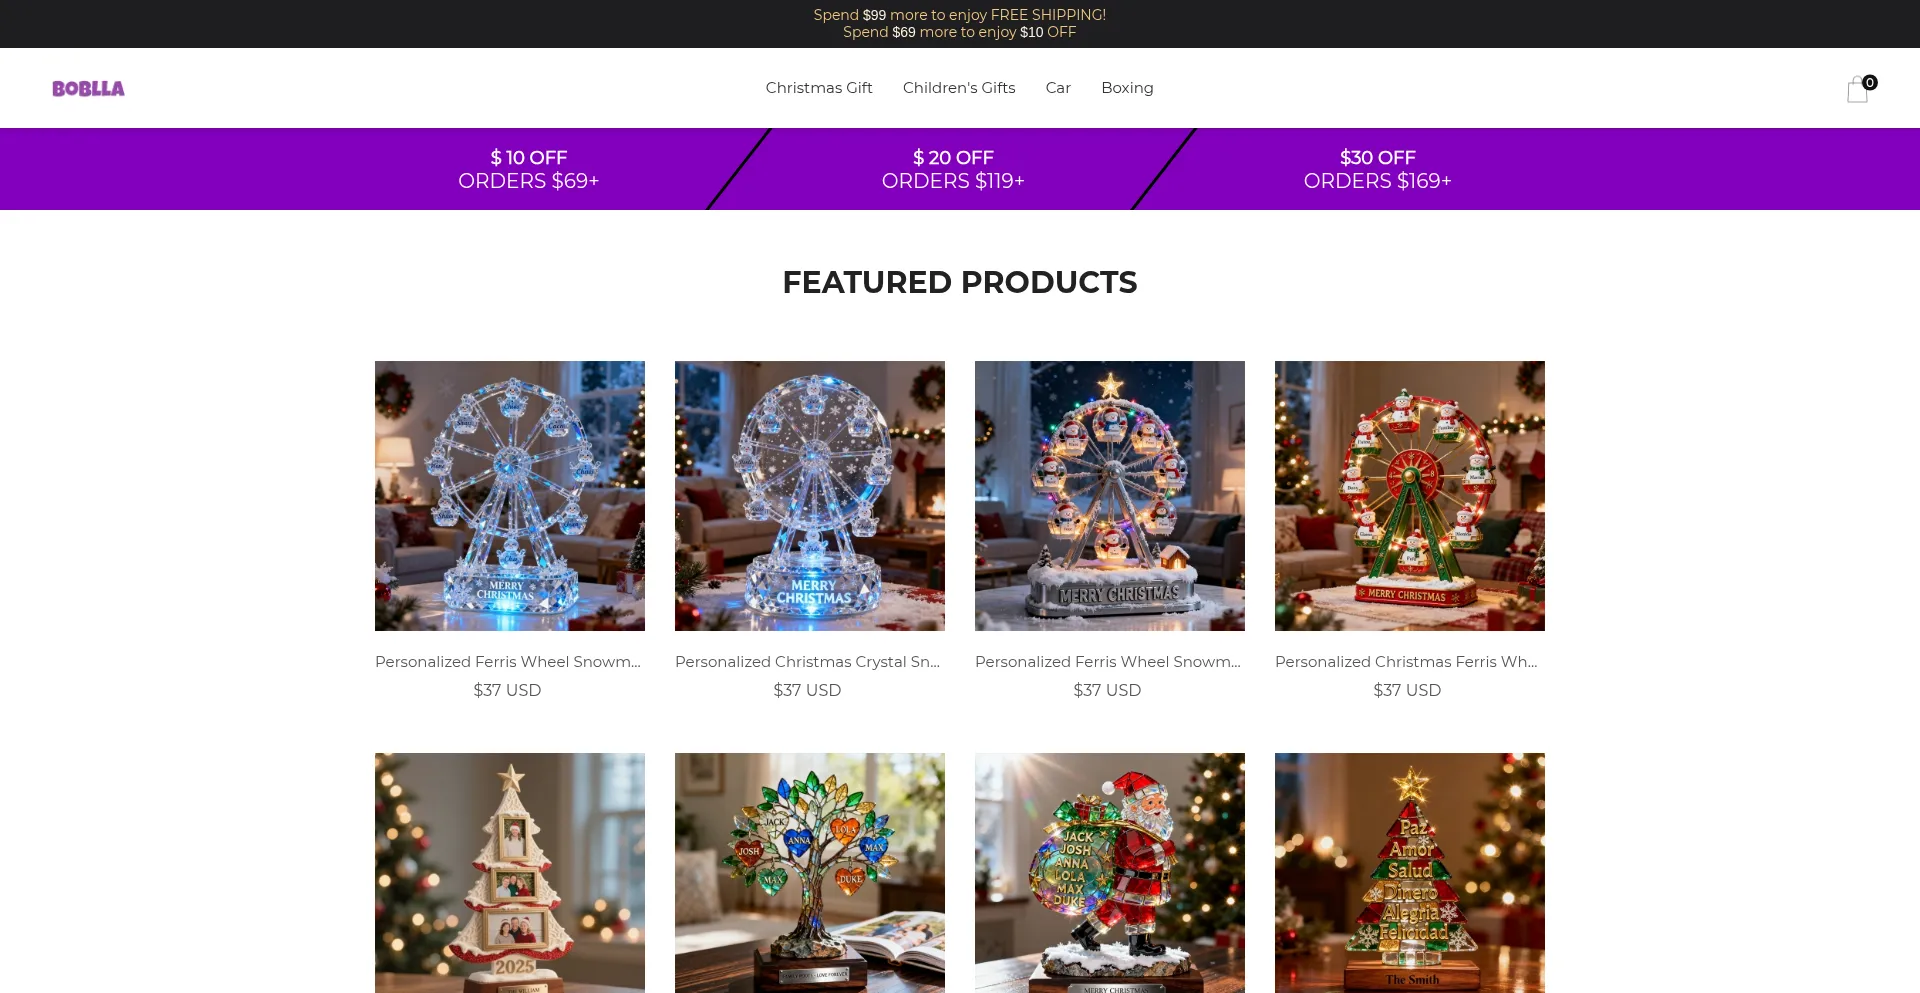Open the stained glass family tree image

click(810, 873)
